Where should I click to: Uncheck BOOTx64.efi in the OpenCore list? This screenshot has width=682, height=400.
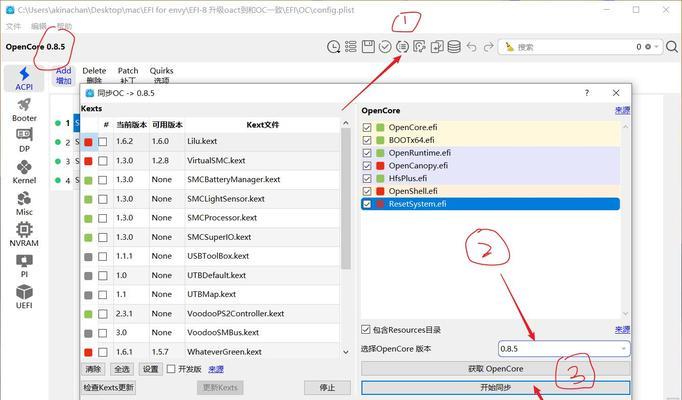click(x=367, y=140)
